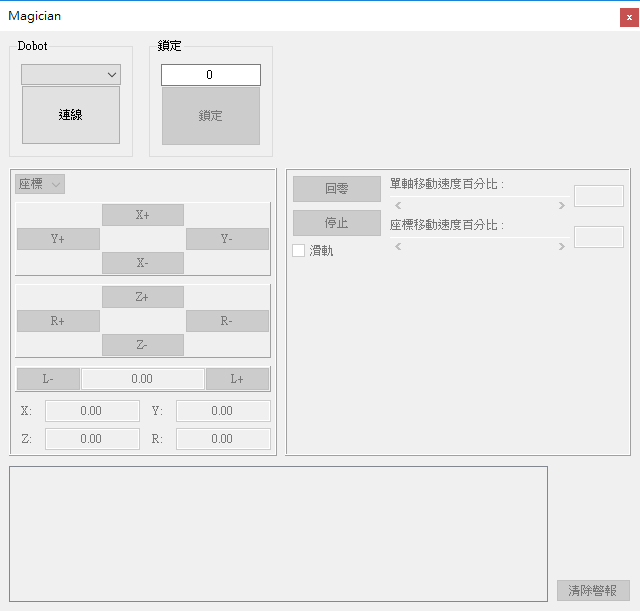Click the Y coordinate value field
Image resolution: width=640 pixels, height=611 pixels.
point(223,411)
